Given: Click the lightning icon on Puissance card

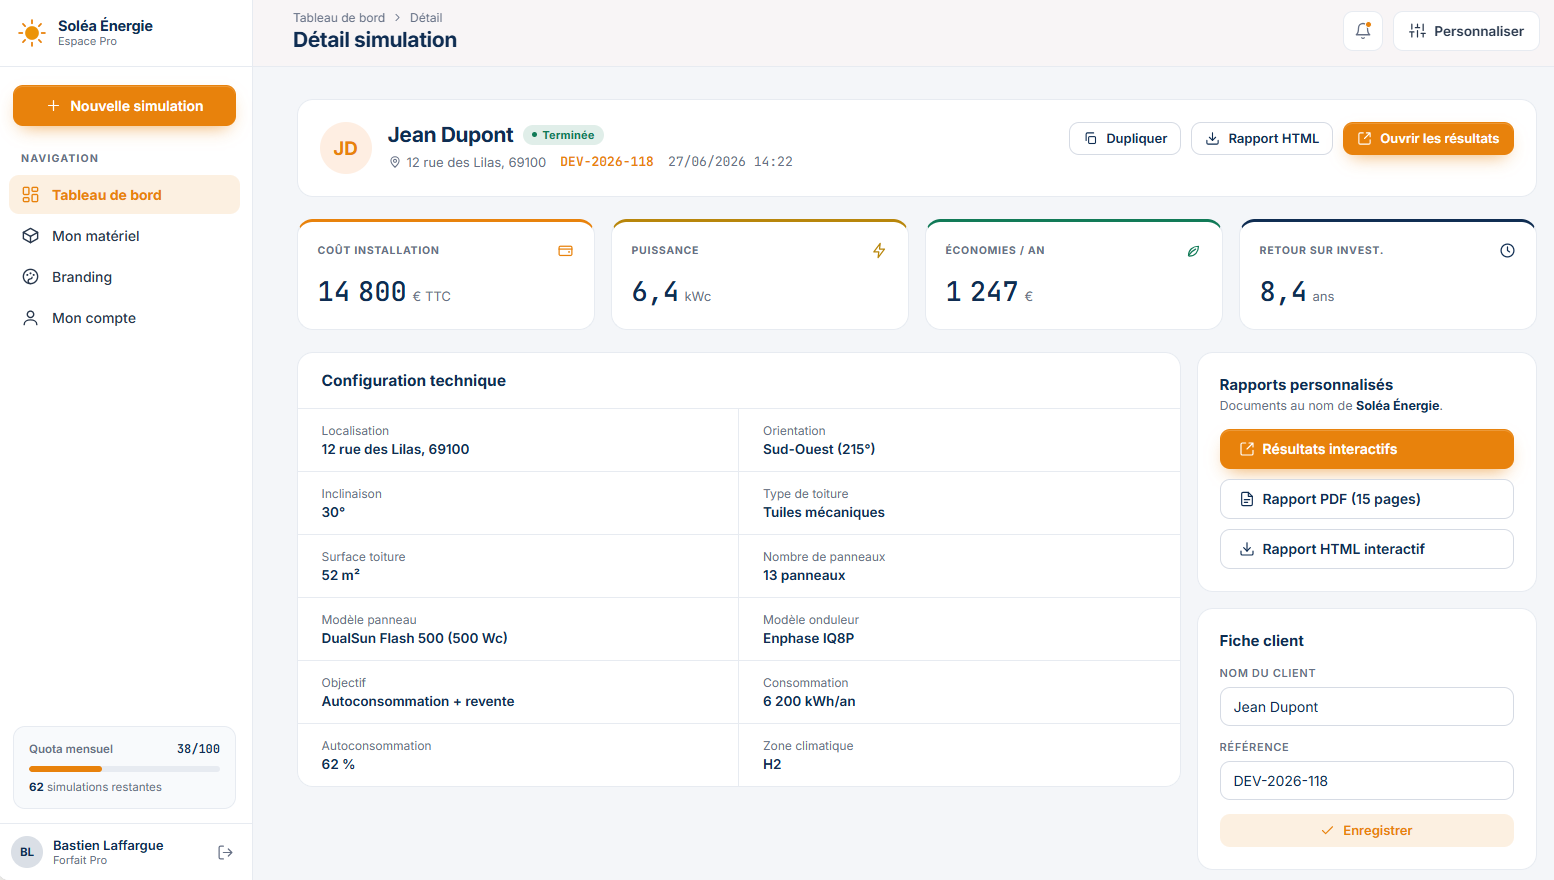Looking at the screenshot, I should tap(879, 251).
